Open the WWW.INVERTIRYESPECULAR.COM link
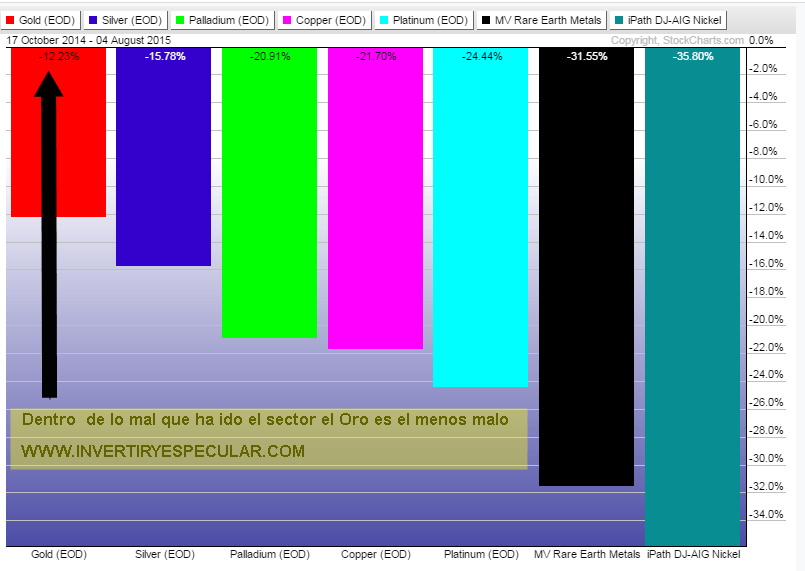The image size is (805, 571). tap(162, 452)
